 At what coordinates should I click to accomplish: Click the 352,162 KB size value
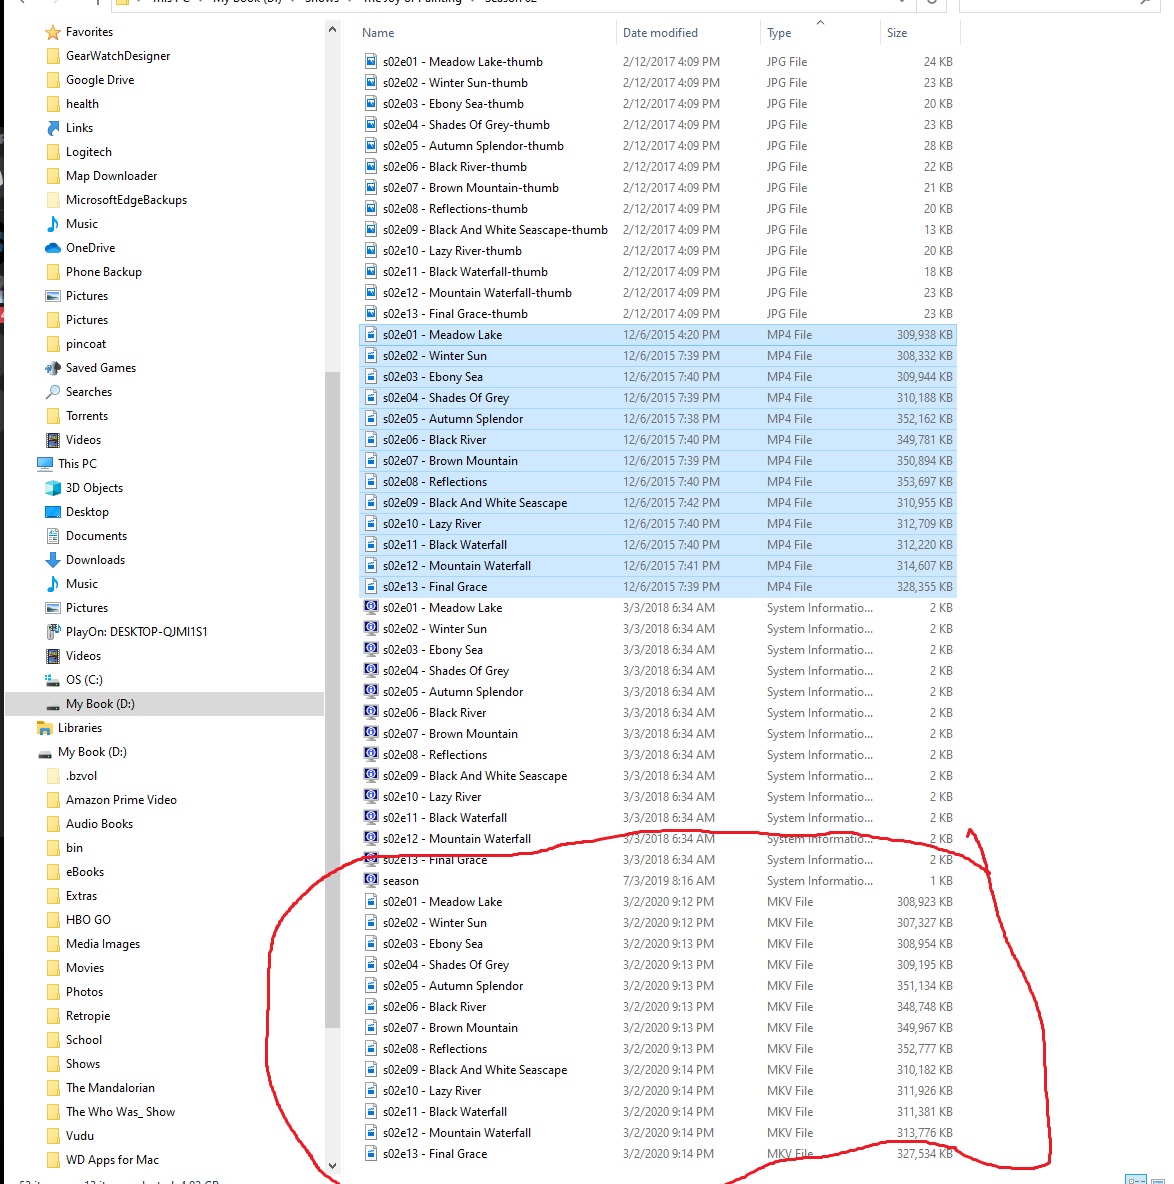924,418
